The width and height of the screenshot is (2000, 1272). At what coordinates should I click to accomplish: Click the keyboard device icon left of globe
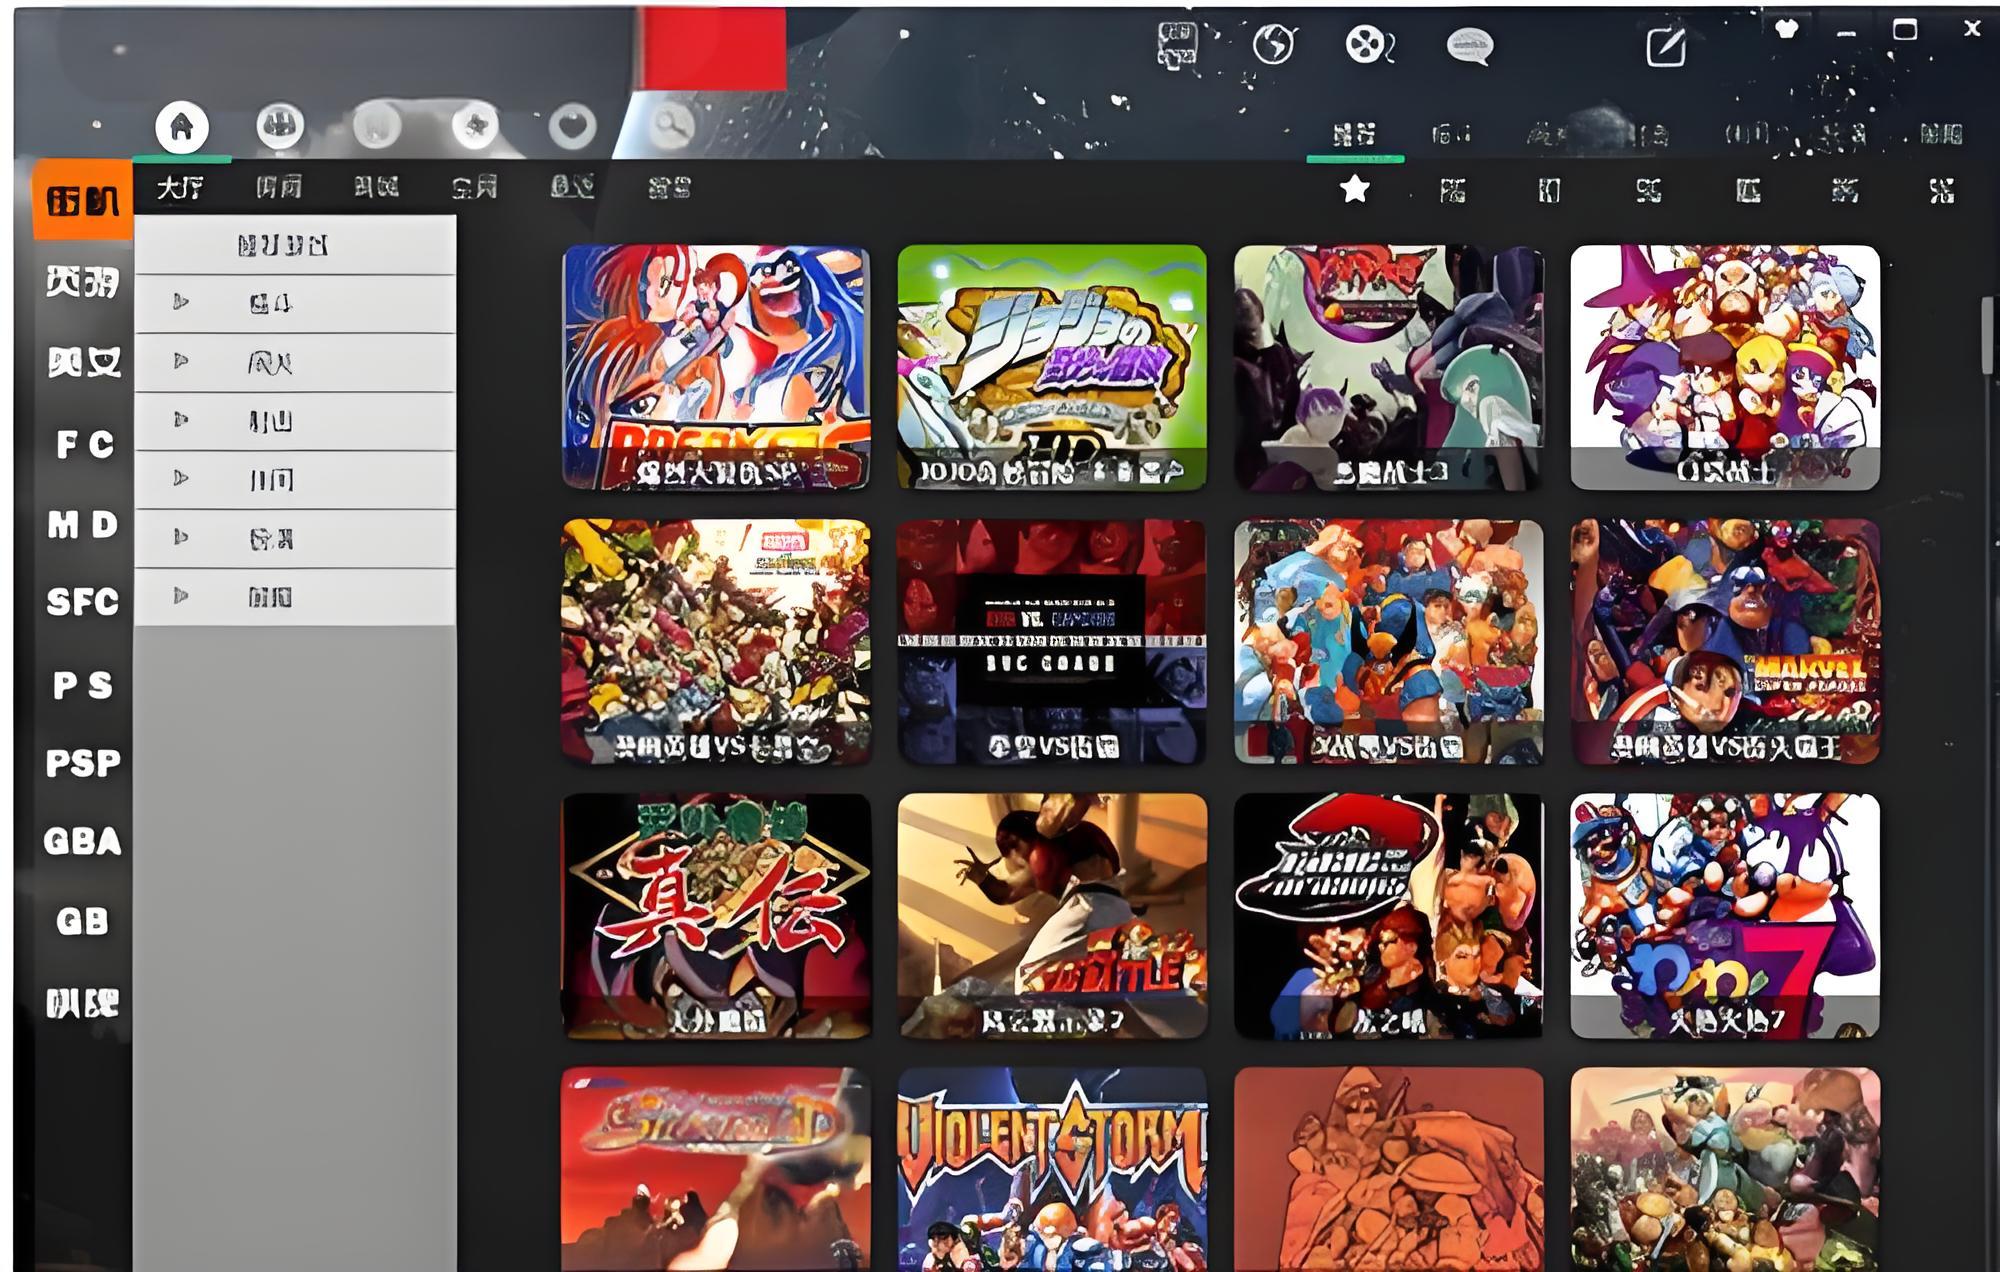1177,45
